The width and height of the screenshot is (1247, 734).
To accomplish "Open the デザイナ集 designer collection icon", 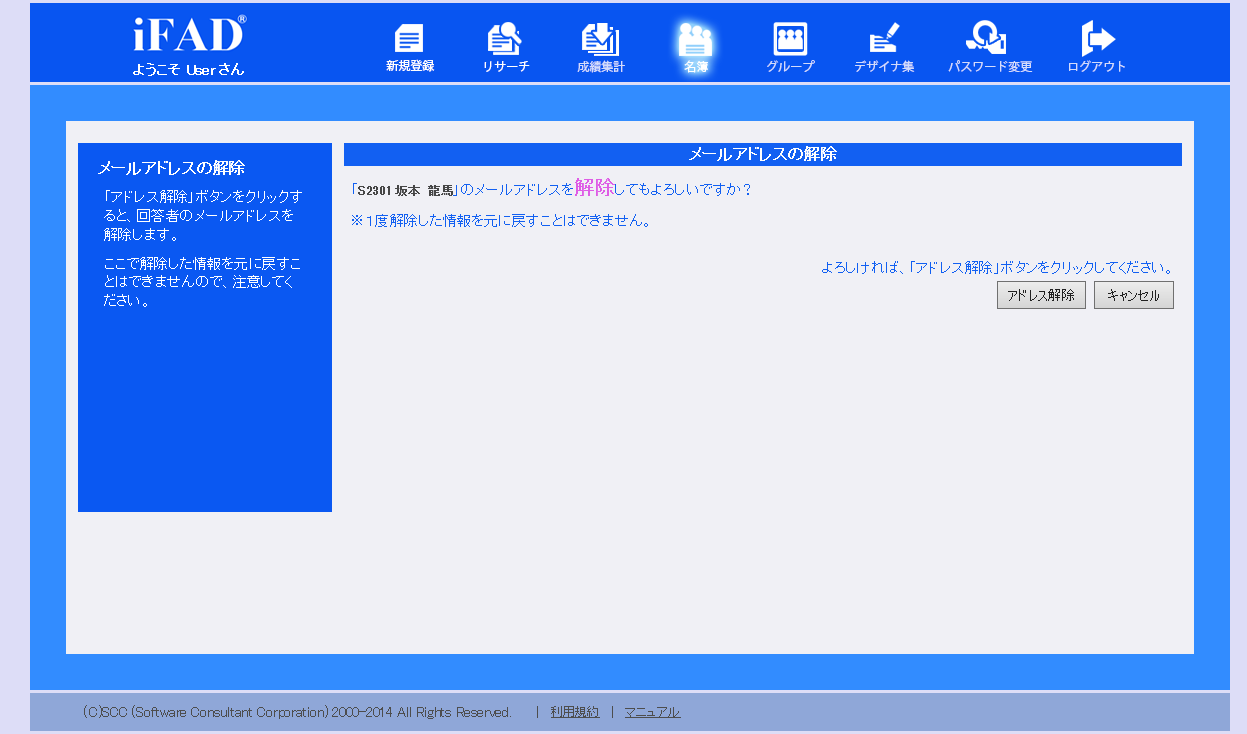I will (x=884, y=47).
